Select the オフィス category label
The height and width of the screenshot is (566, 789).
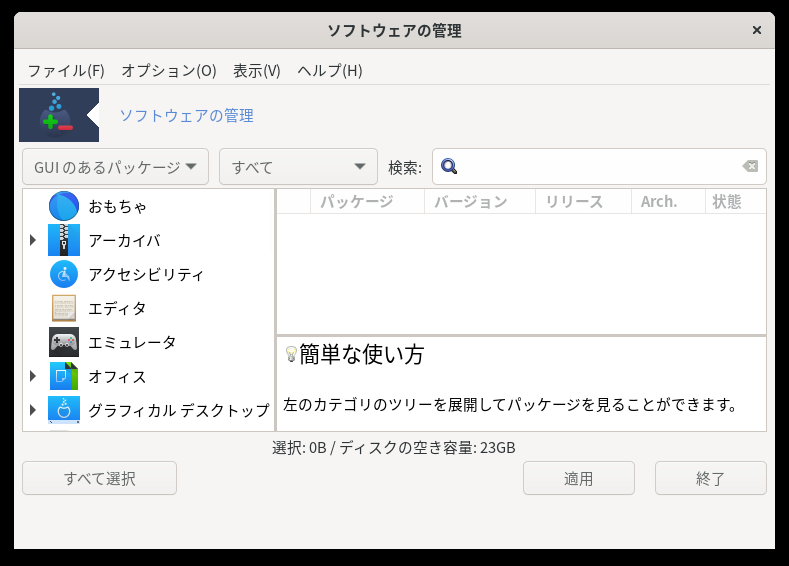tap(117, 377)
